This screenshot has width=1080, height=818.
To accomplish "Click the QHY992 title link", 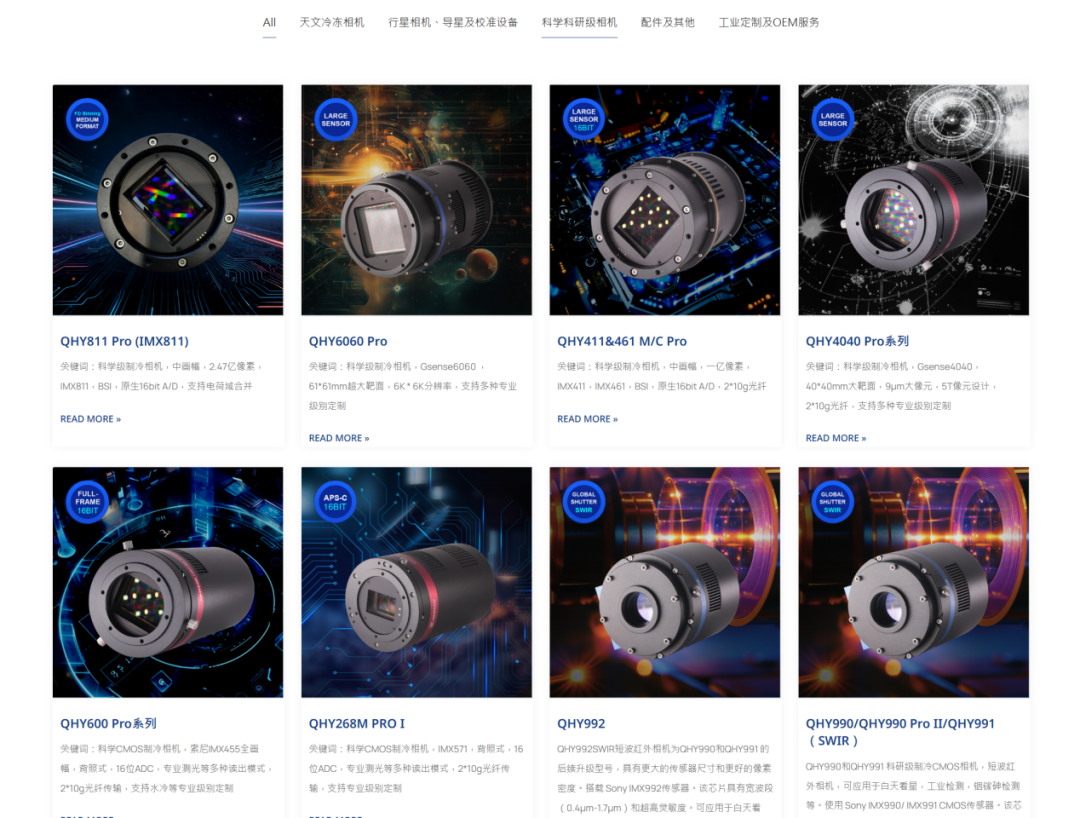I will coord(581,724).
